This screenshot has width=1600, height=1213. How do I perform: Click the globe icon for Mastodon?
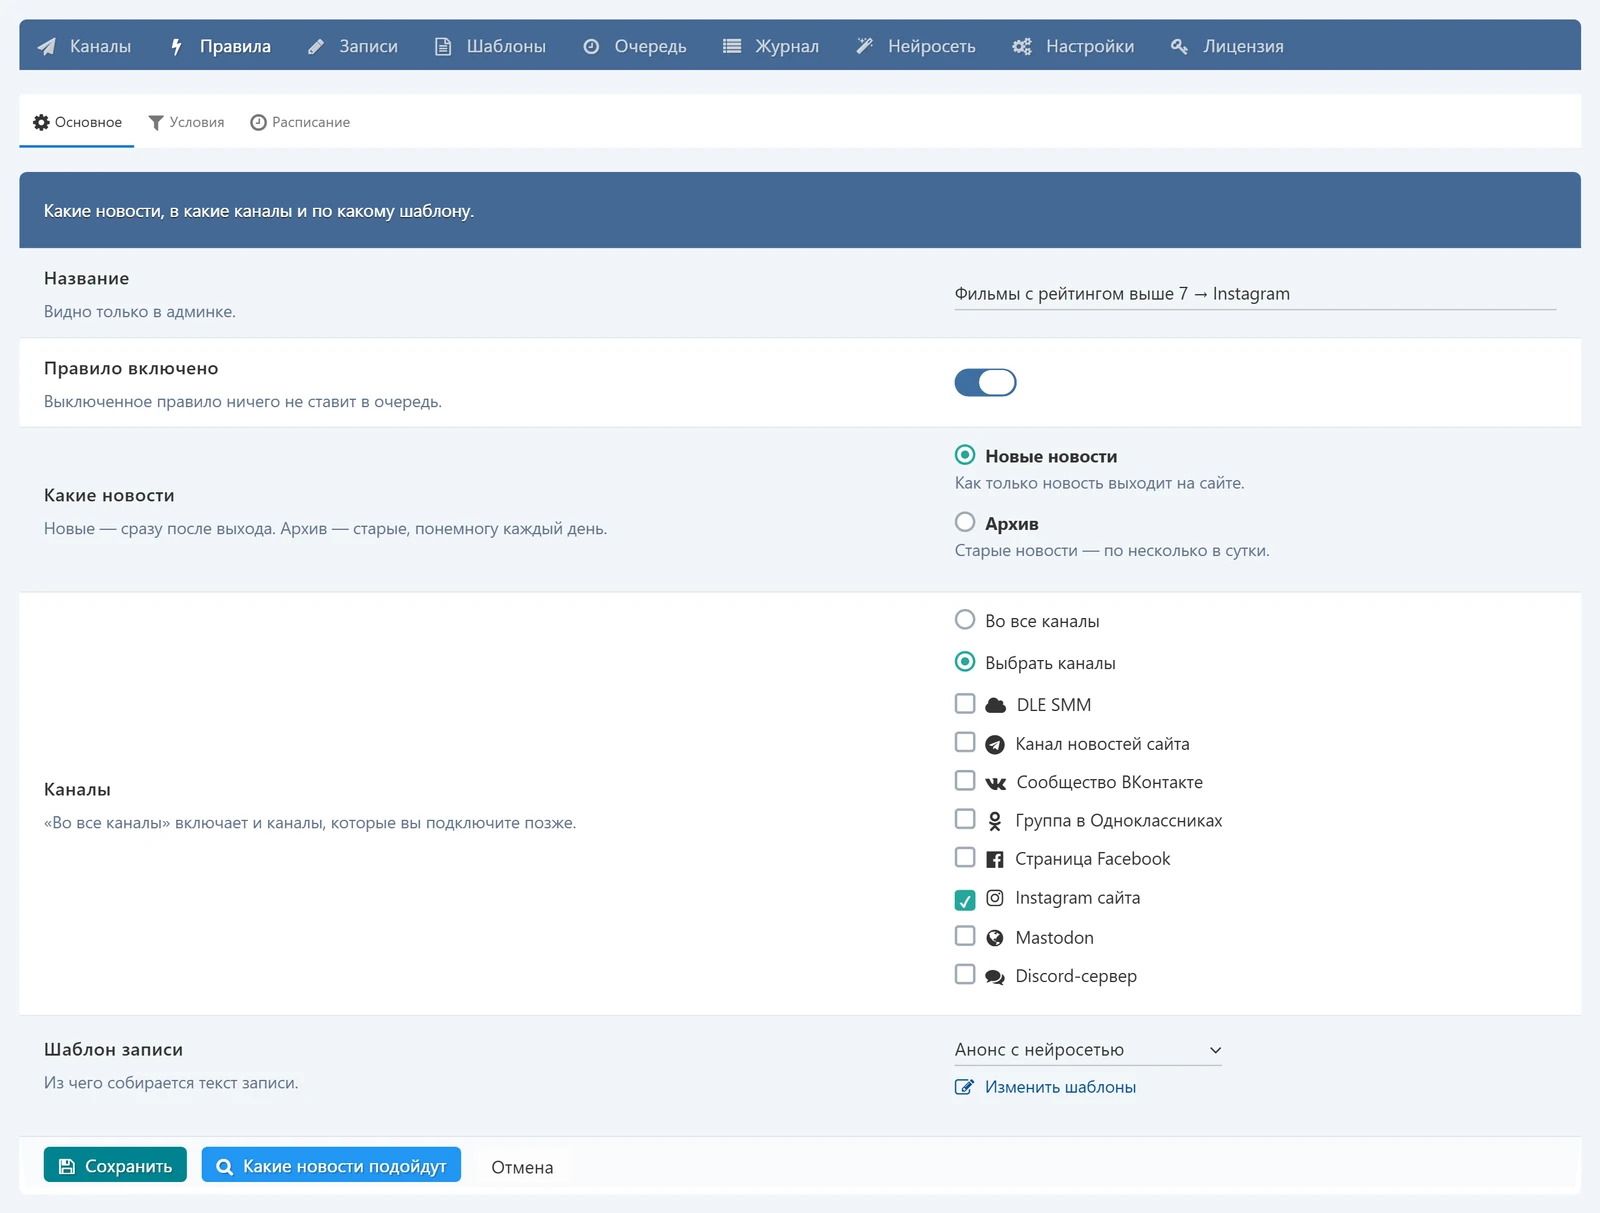pos(995,938)
